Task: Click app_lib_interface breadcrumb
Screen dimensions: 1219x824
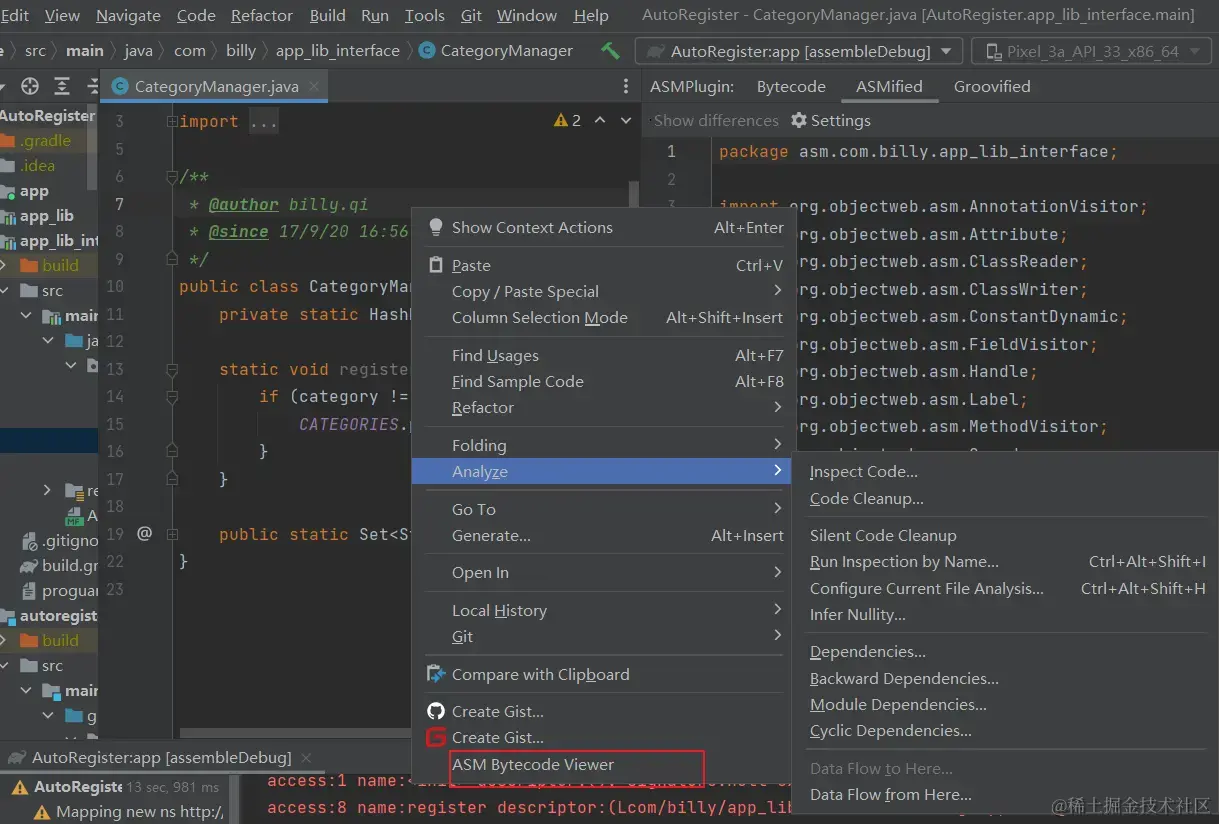Action: pos(338,50)
